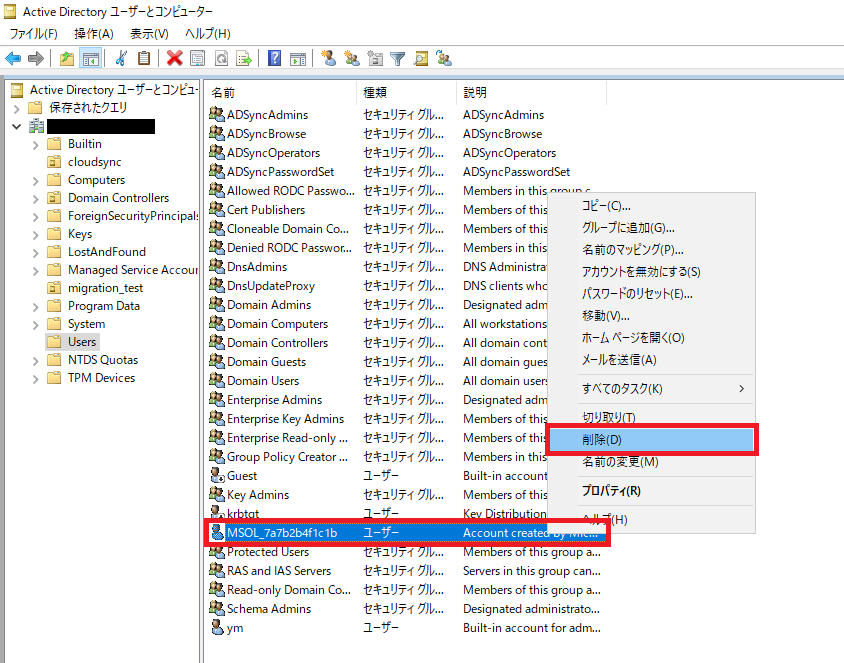Click the Schema Admins group icon

[x=217, y=608]
